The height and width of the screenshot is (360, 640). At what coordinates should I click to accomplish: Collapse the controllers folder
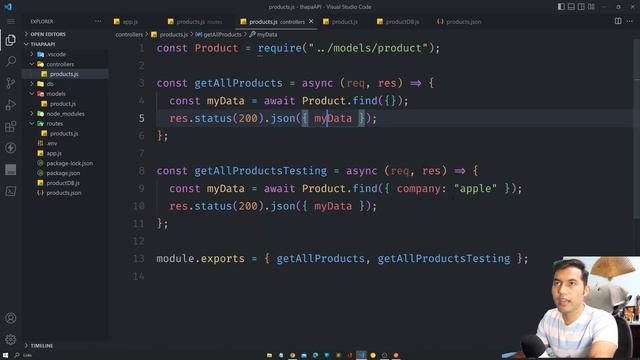tap(60, 64)
